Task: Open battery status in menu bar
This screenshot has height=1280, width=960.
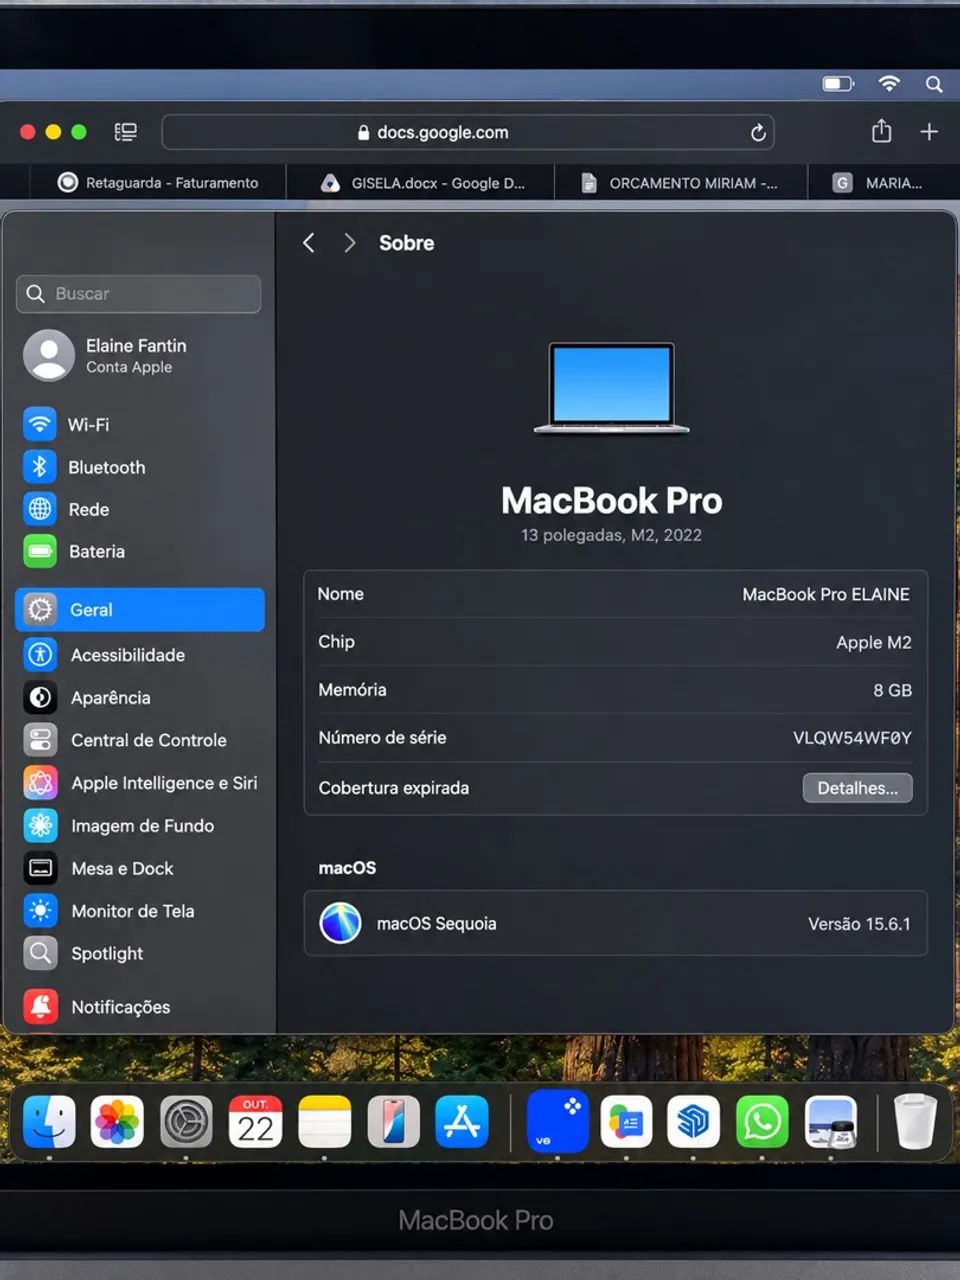Action: point(838,84)
